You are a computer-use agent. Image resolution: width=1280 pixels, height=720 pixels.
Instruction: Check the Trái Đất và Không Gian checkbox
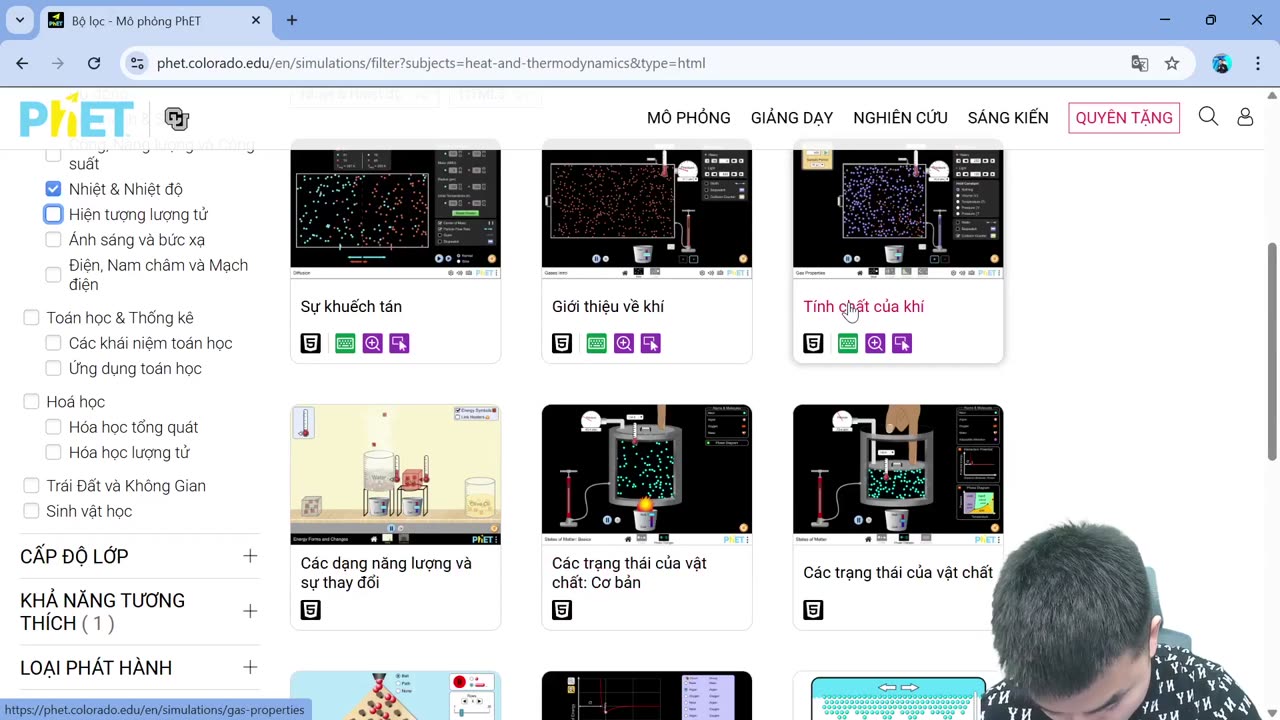tap(31, 485)
